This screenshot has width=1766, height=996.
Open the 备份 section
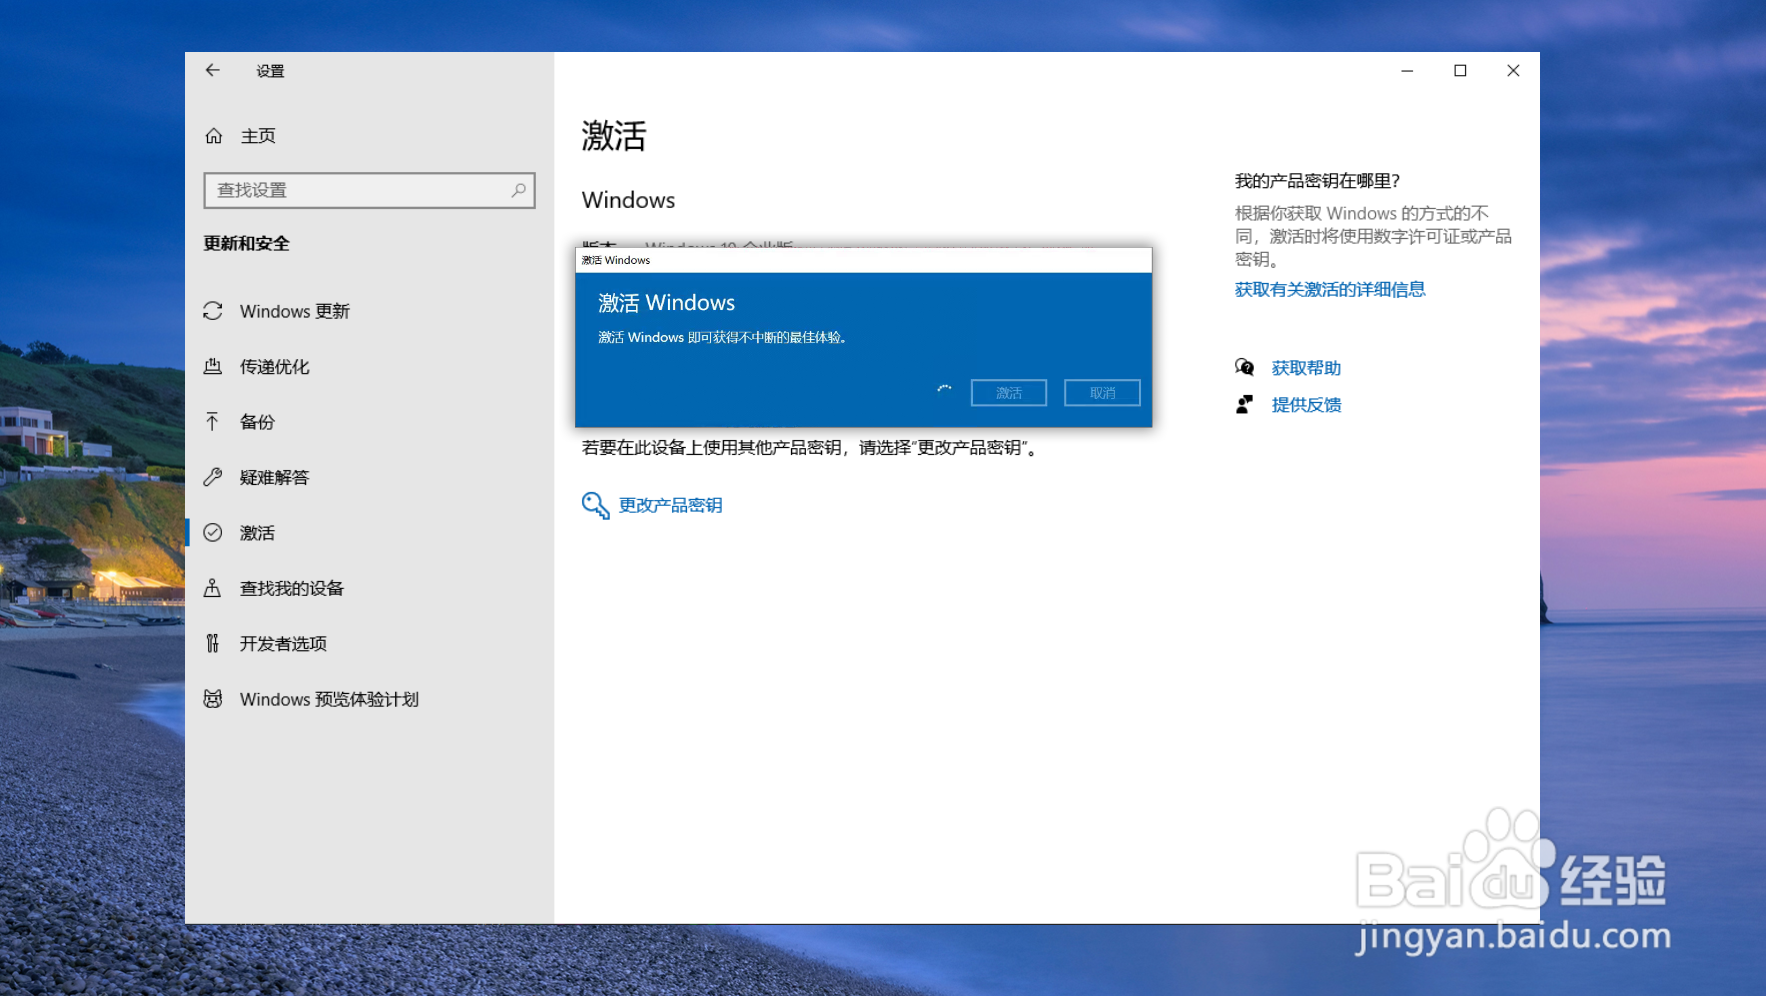[256, 421]
